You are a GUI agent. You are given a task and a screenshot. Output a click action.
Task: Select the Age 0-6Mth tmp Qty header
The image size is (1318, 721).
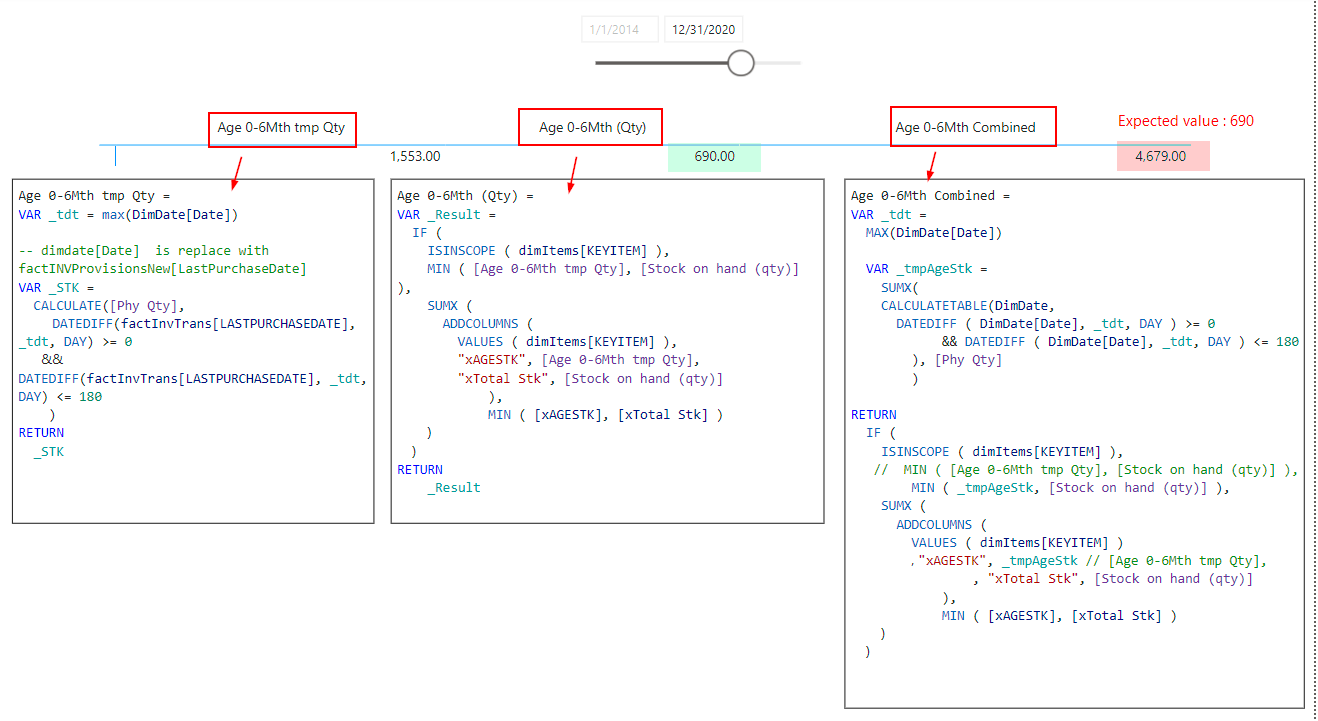click(283, 128)
